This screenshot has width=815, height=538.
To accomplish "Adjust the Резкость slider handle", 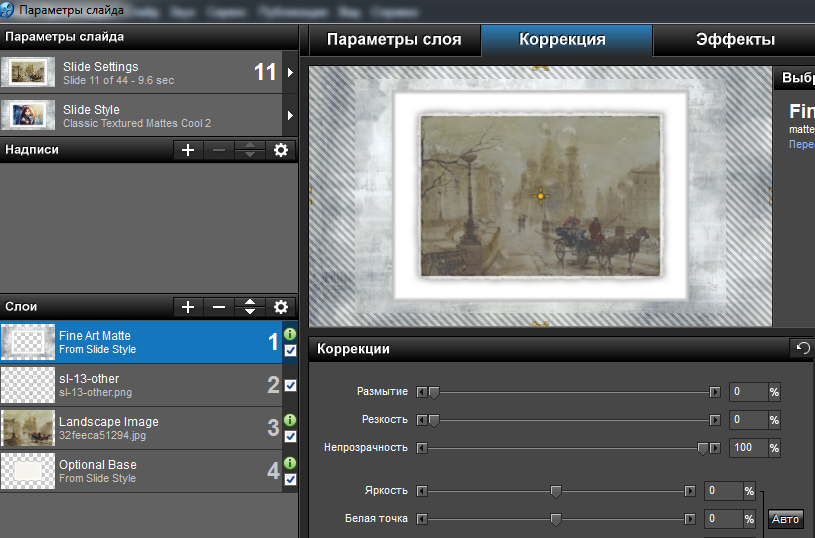I will (433, 421).
